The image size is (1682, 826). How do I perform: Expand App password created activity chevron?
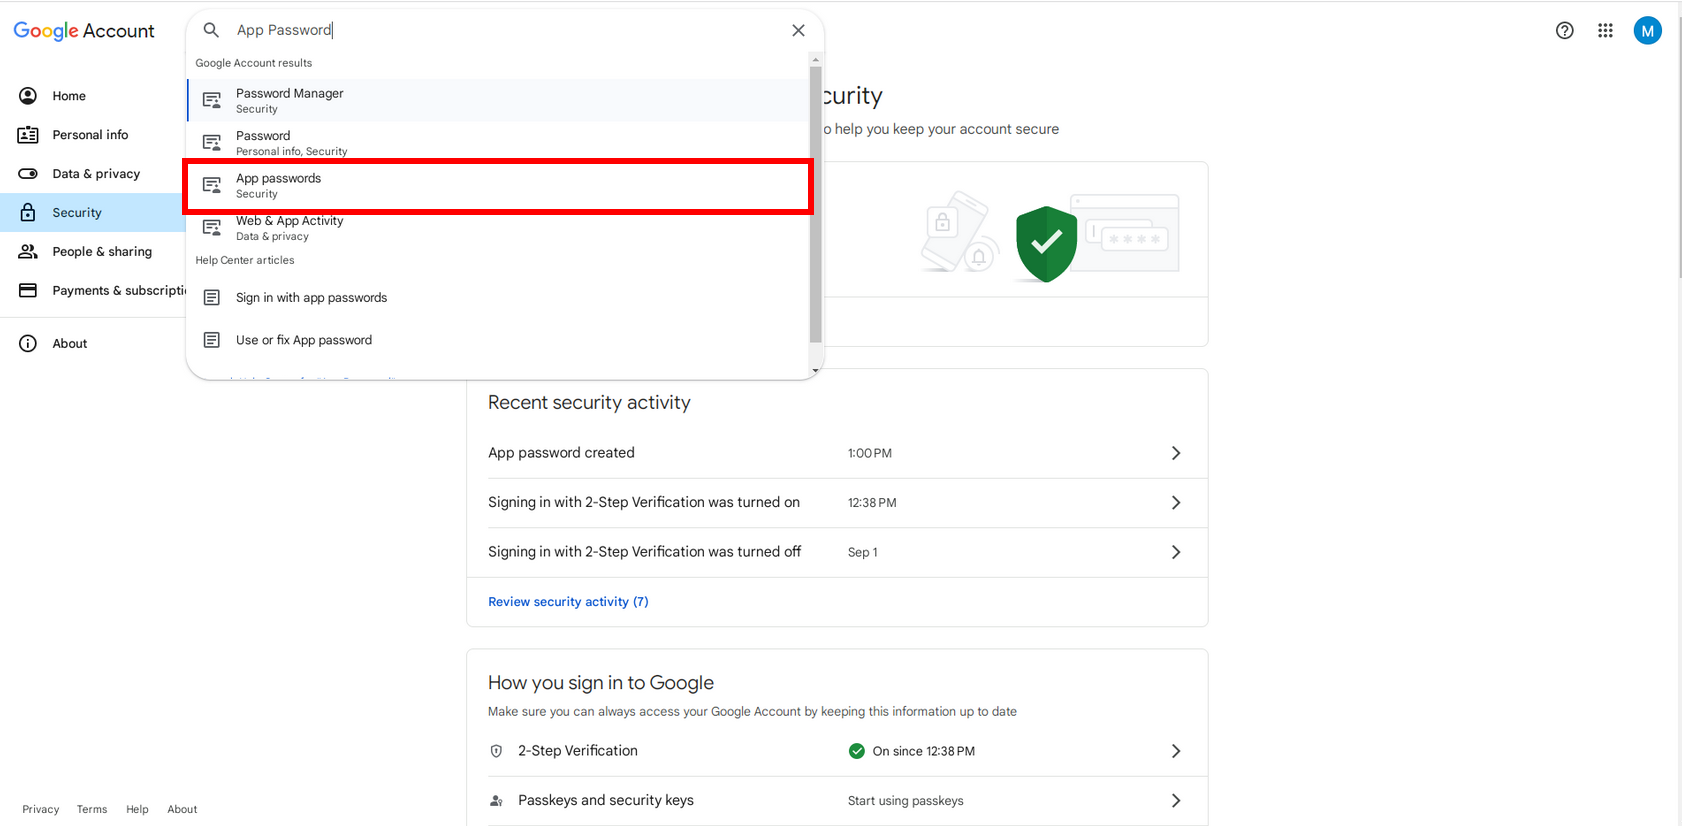pyautogui.click(x=1175, y=453)
